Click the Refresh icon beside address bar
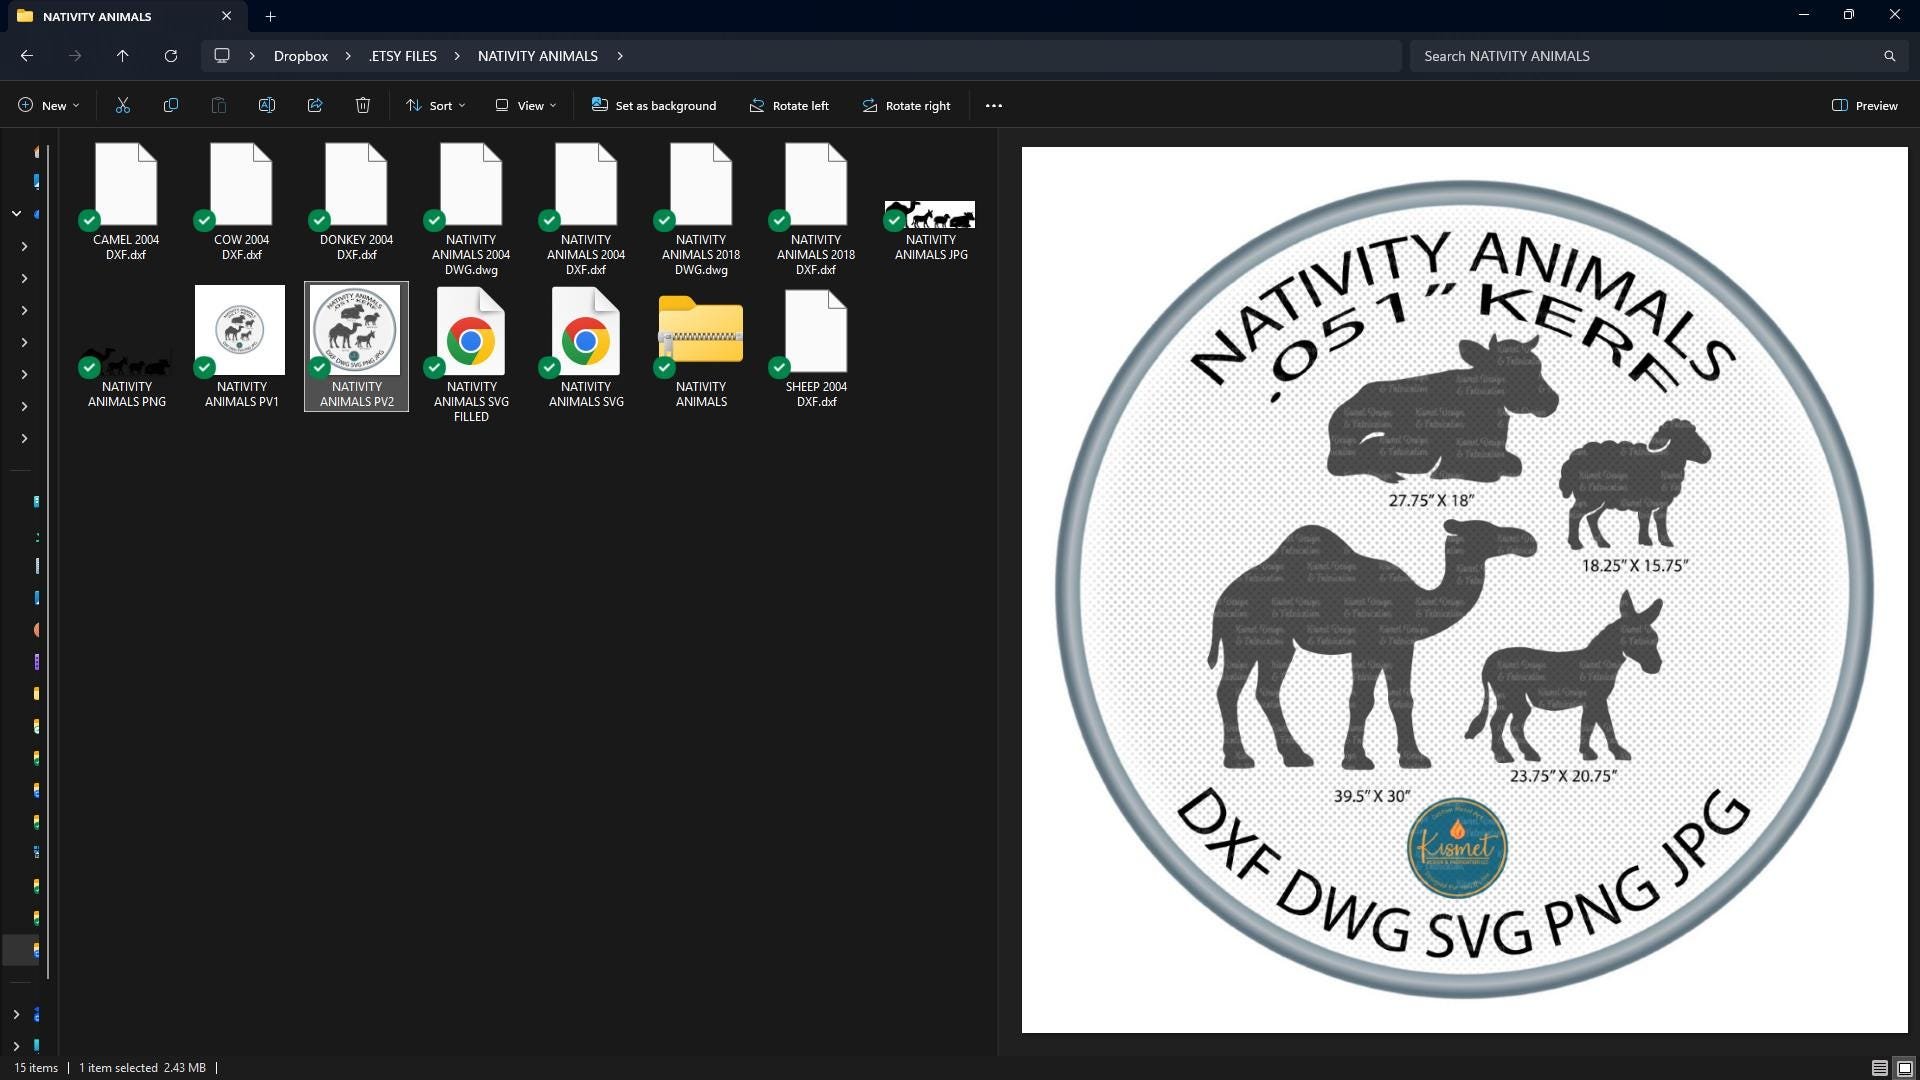Image resolution: width=1920 pixels, height=1080 pixels. coord(171,56)
